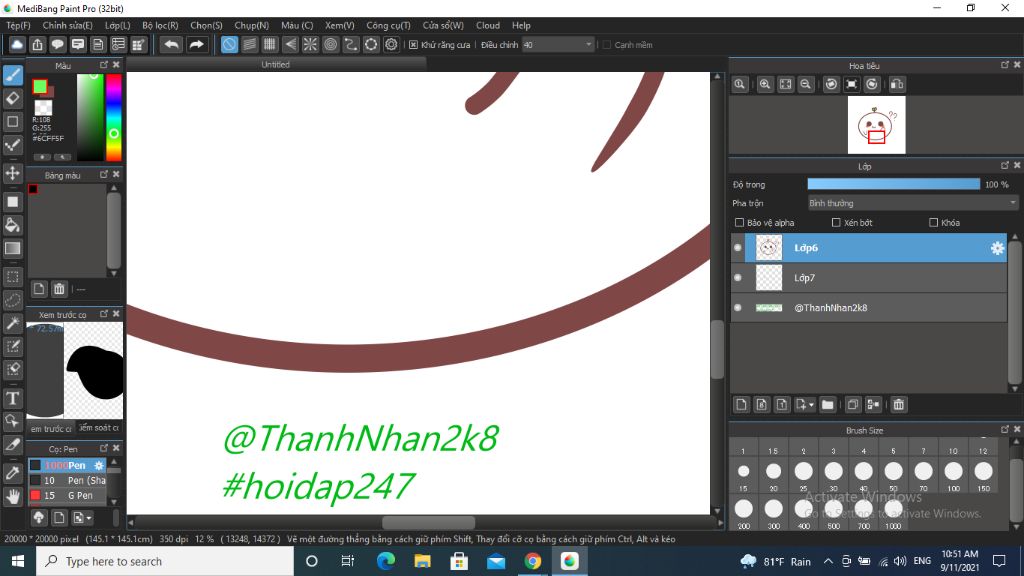Open the Chỉnh sửa(E) menu

67,25
